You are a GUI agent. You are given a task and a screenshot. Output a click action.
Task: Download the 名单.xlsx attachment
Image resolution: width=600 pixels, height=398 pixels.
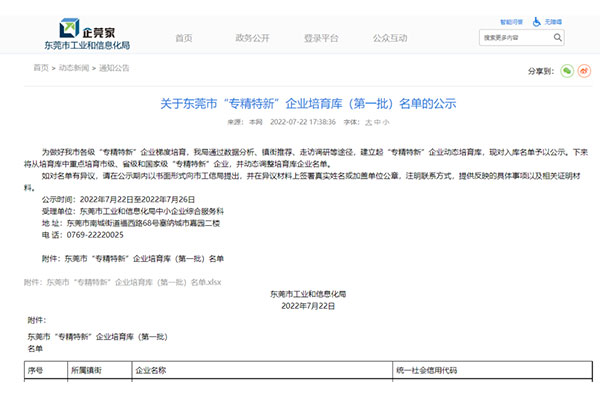pos(122,282)
